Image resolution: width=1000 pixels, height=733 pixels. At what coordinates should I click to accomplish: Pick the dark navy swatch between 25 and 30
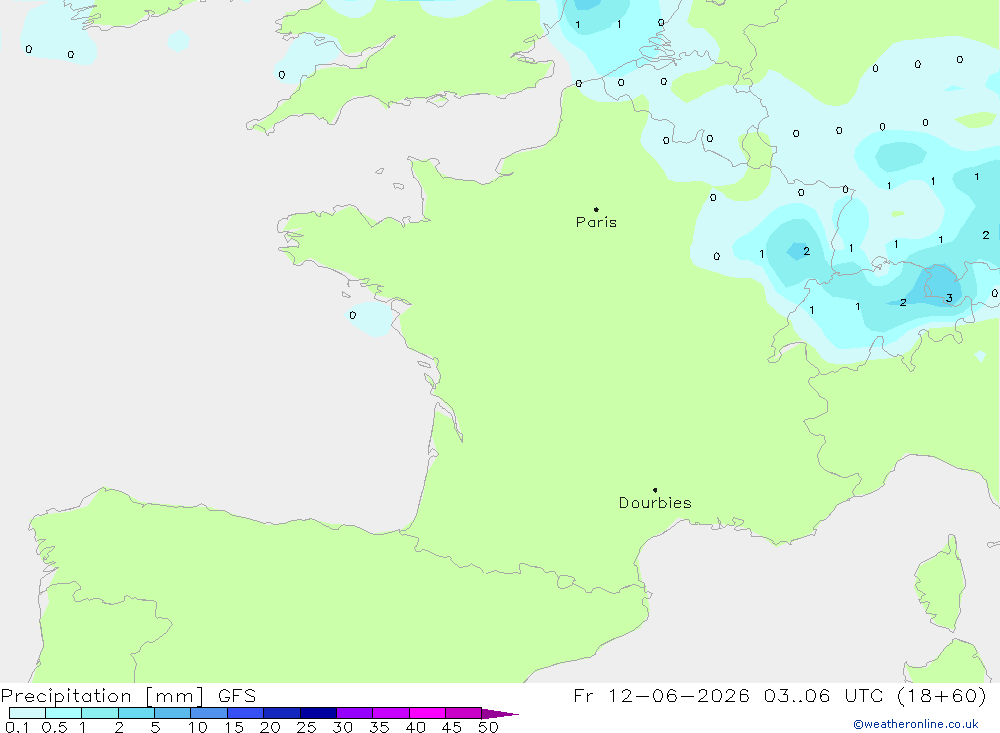point(318,713)
